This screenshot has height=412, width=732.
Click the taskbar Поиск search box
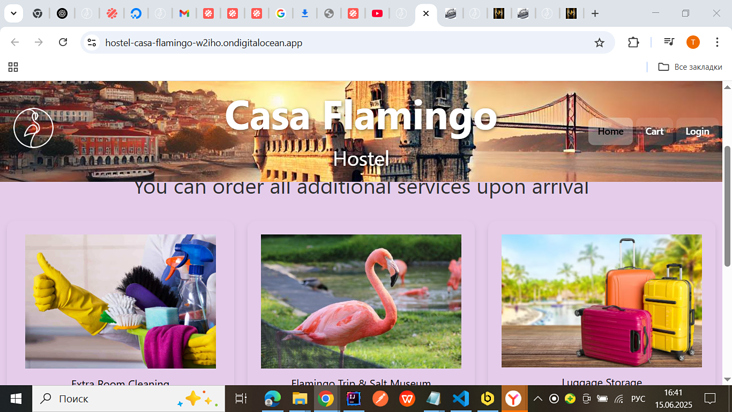128,398
